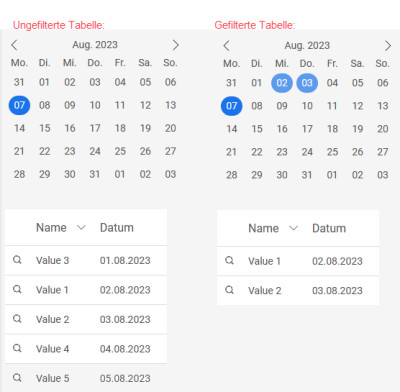Open Aug. 2023 month header in unfiltered calendar
Image resolution: width=400 pixels, height=392 pixels.
tap(95, 45)
